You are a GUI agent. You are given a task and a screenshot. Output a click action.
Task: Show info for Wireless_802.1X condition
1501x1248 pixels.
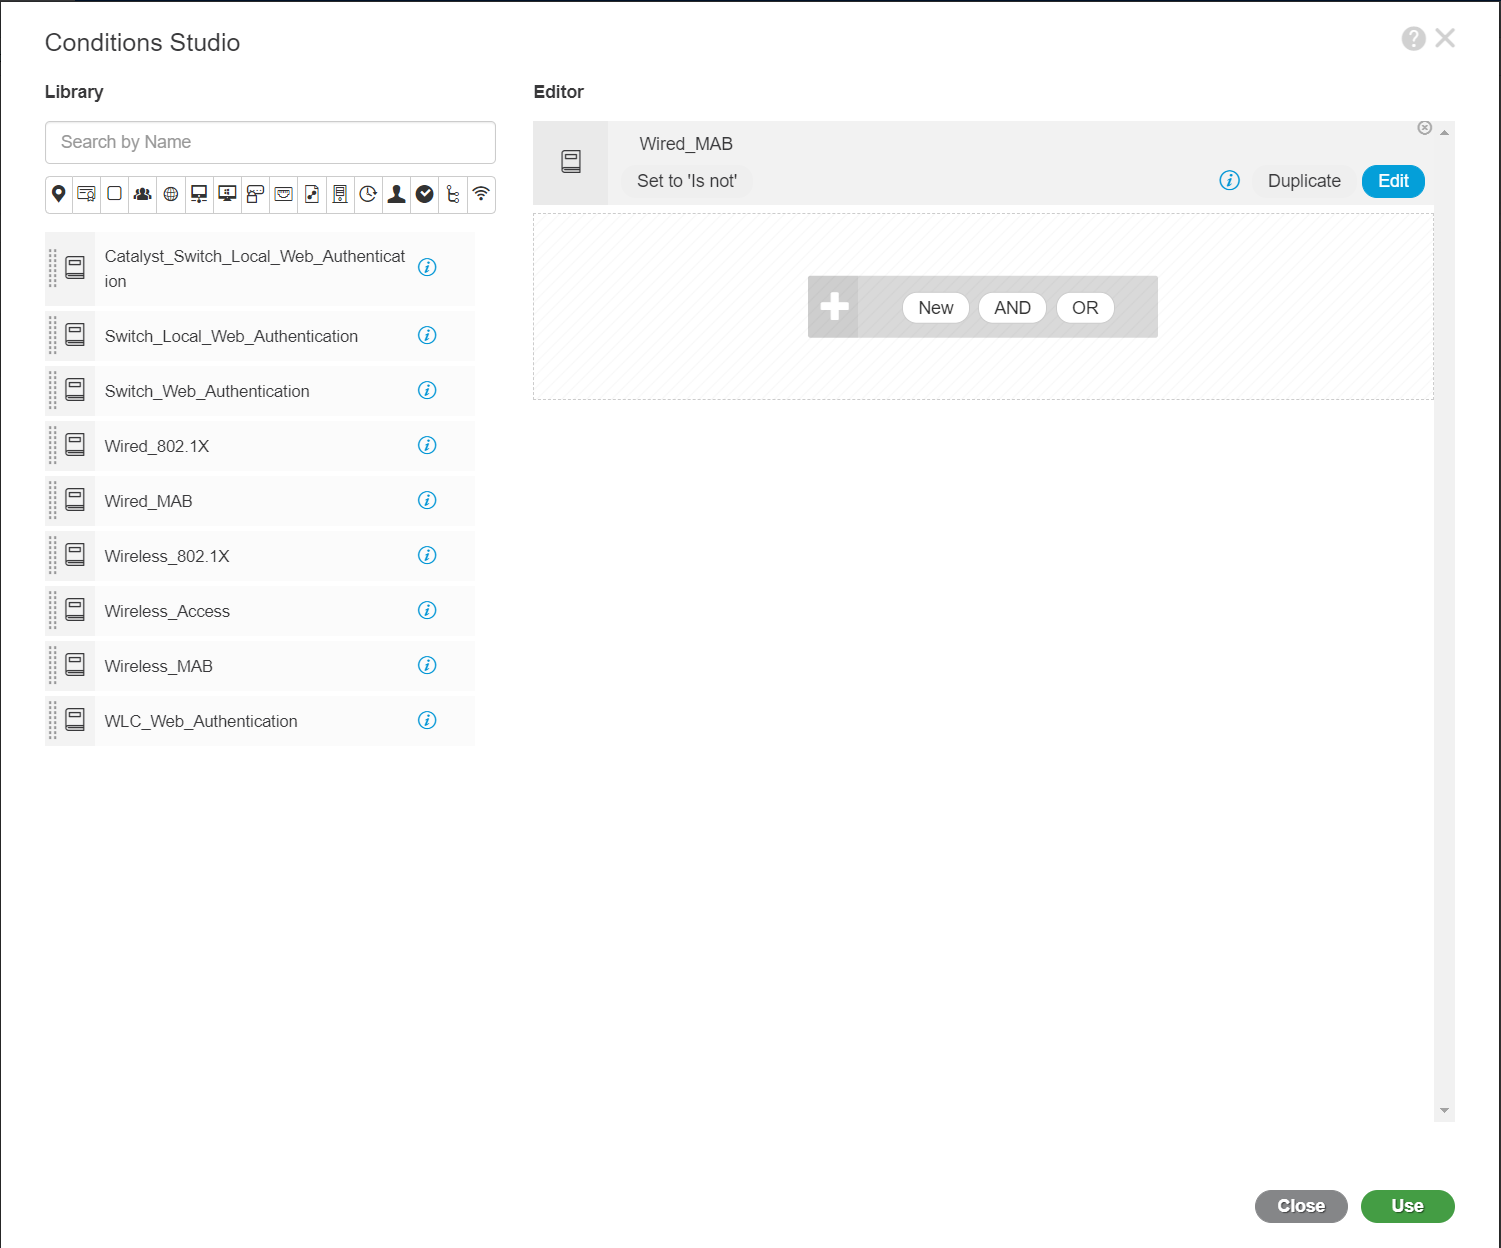(x=427, y=555)
